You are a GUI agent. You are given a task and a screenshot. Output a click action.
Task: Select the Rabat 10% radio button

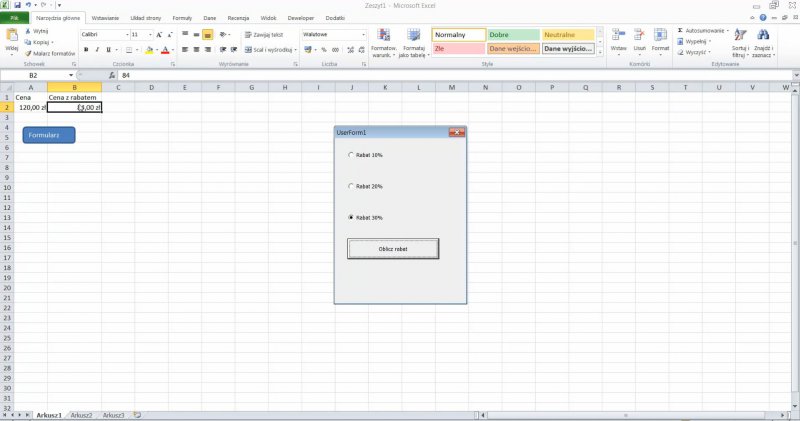350,155
